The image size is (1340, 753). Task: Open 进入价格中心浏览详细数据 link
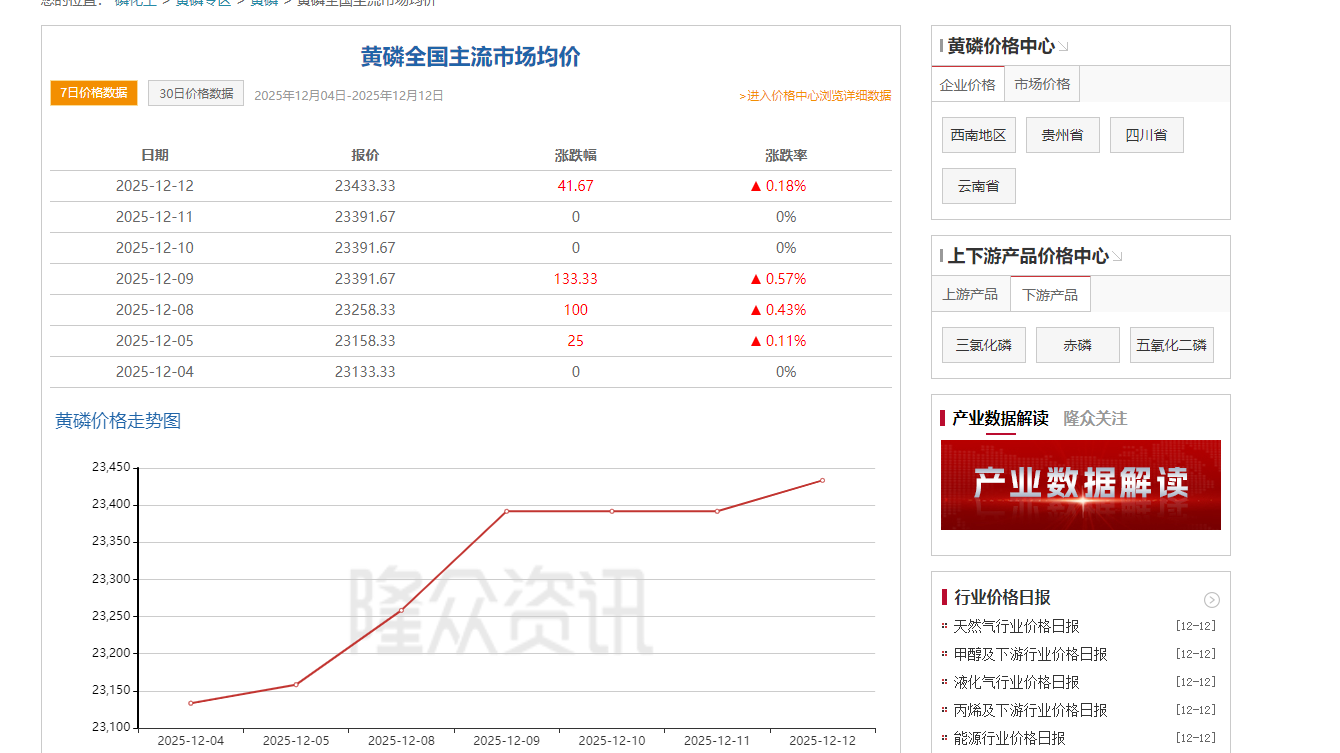815,96
